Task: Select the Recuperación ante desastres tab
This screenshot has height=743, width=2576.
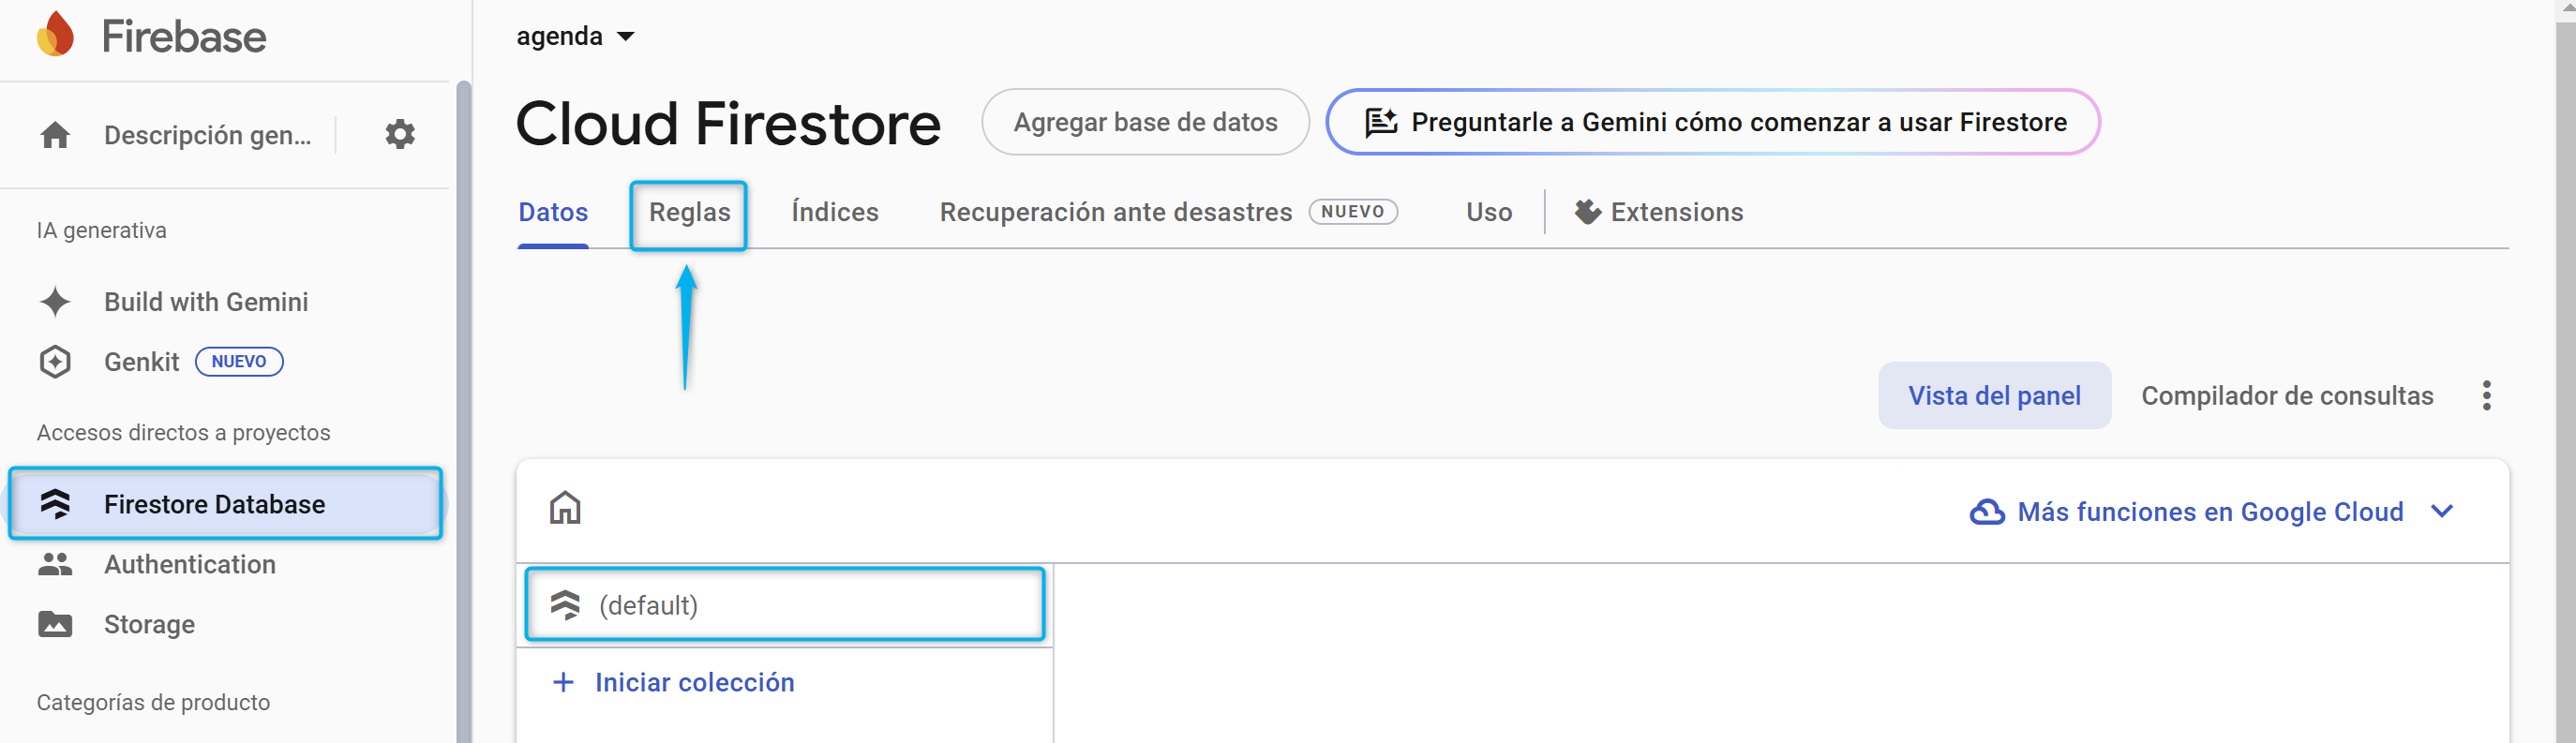Action: (1115, 213)
